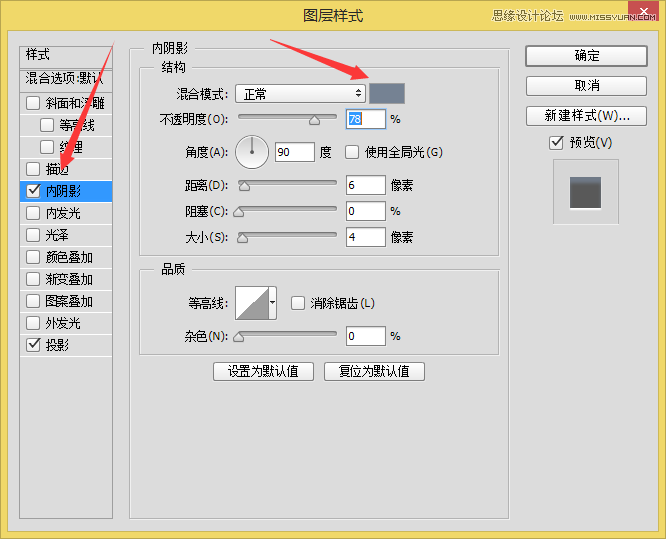Click the 杂色 slider handle

click(239, 337)
